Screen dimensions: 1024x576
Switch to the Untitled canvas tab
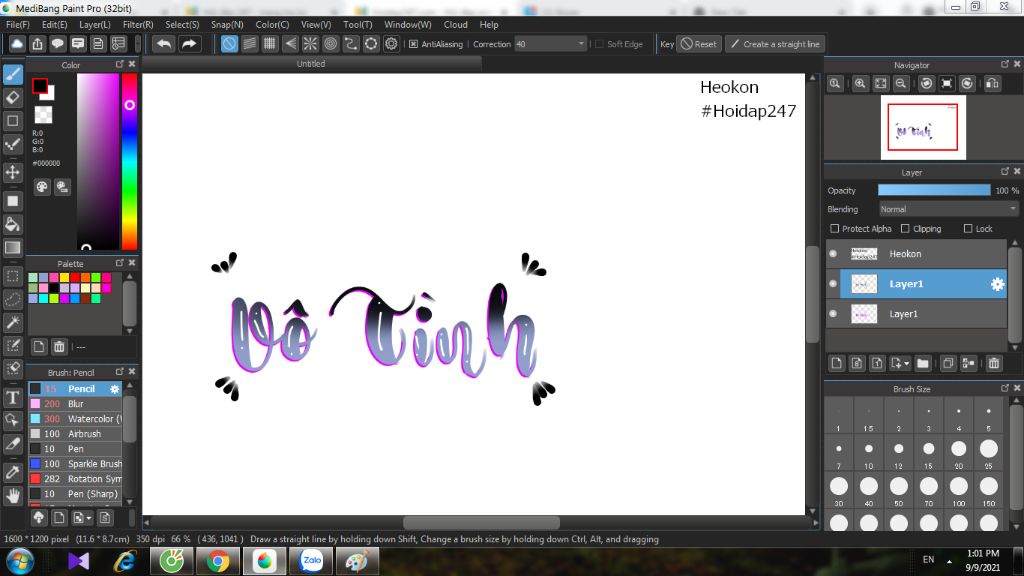pyautogui.click(x=311, y=64)
